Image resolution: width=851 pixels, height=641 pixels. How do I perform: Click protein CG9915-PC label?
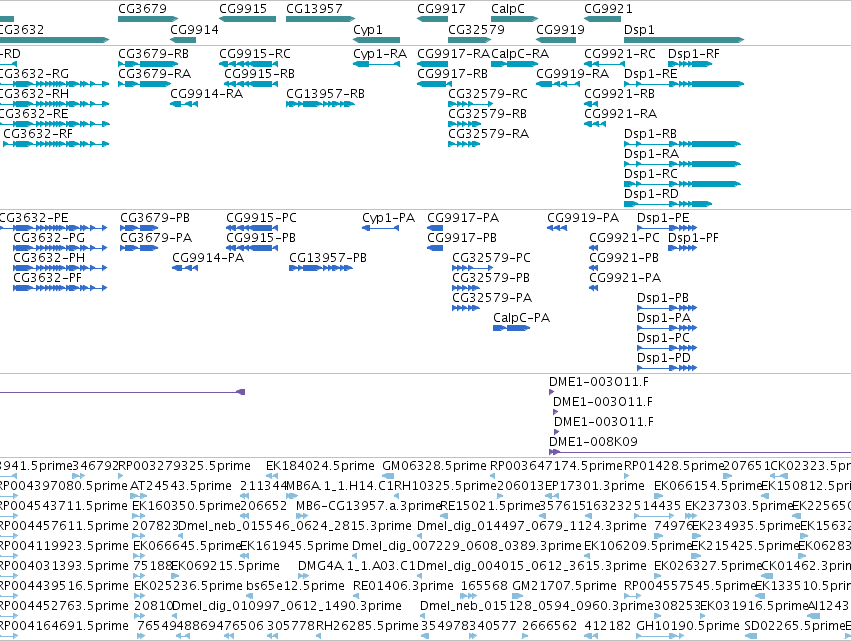[261, 218]
